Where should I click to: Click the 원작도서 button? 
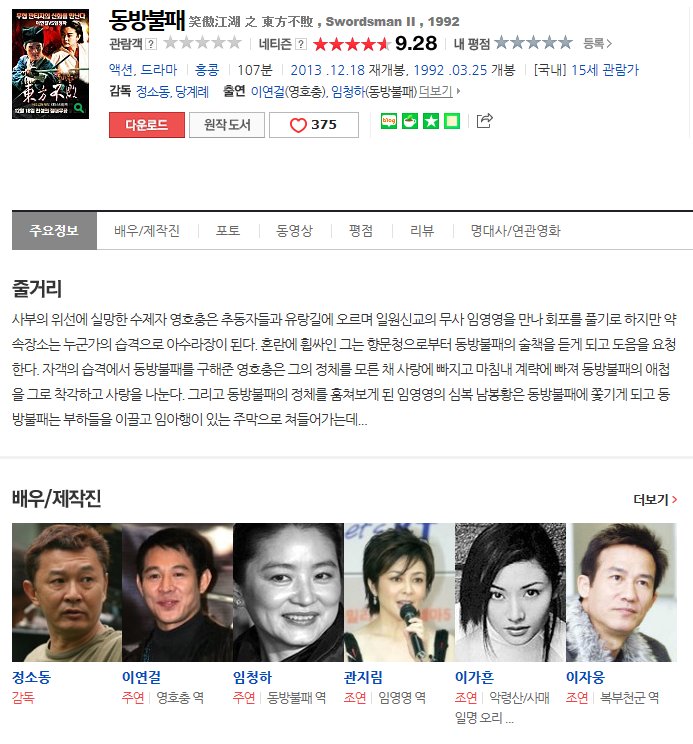[227, 125]
